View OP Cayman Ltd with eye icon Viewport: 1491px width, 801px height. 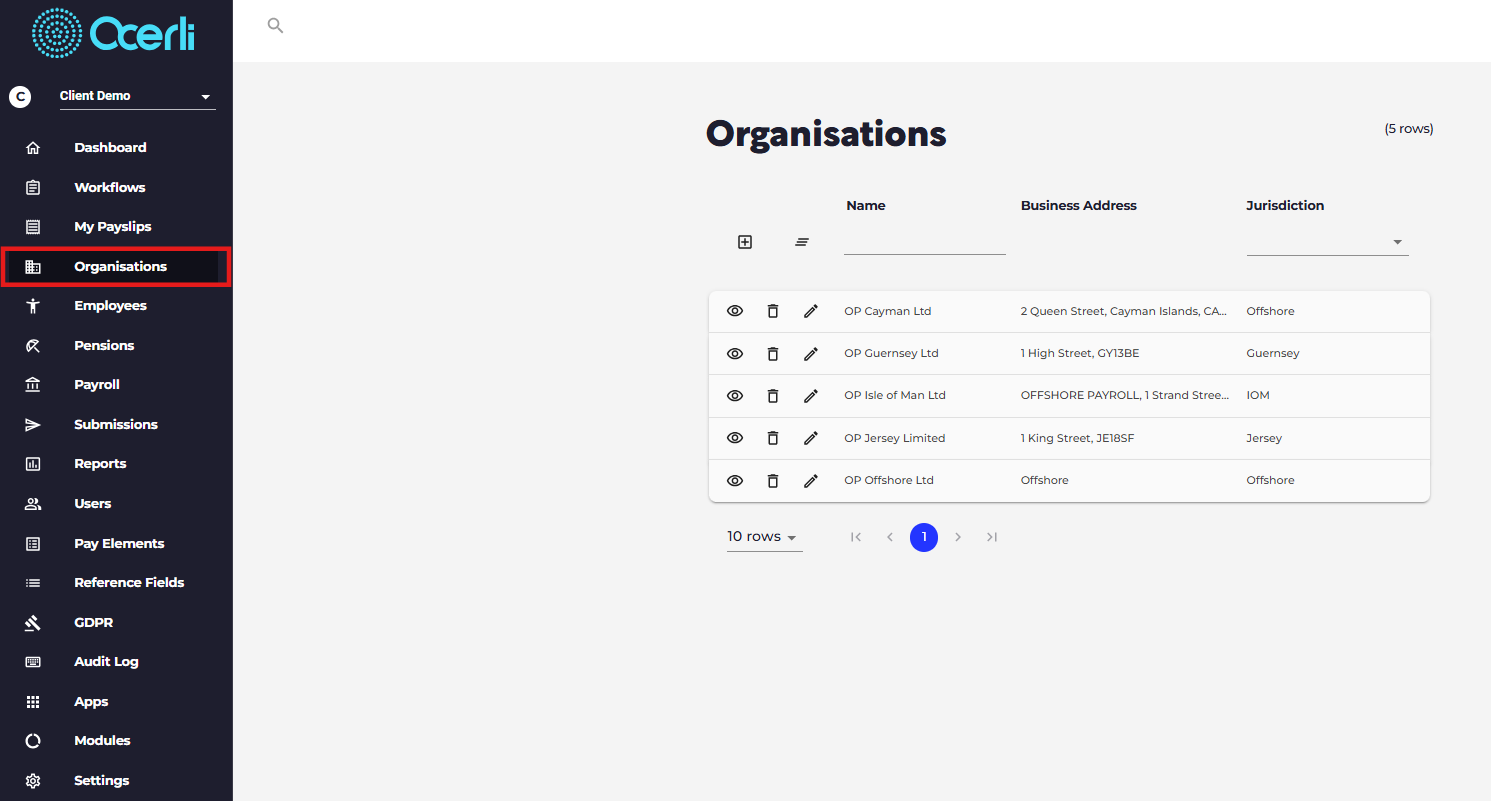coord(735,311)
